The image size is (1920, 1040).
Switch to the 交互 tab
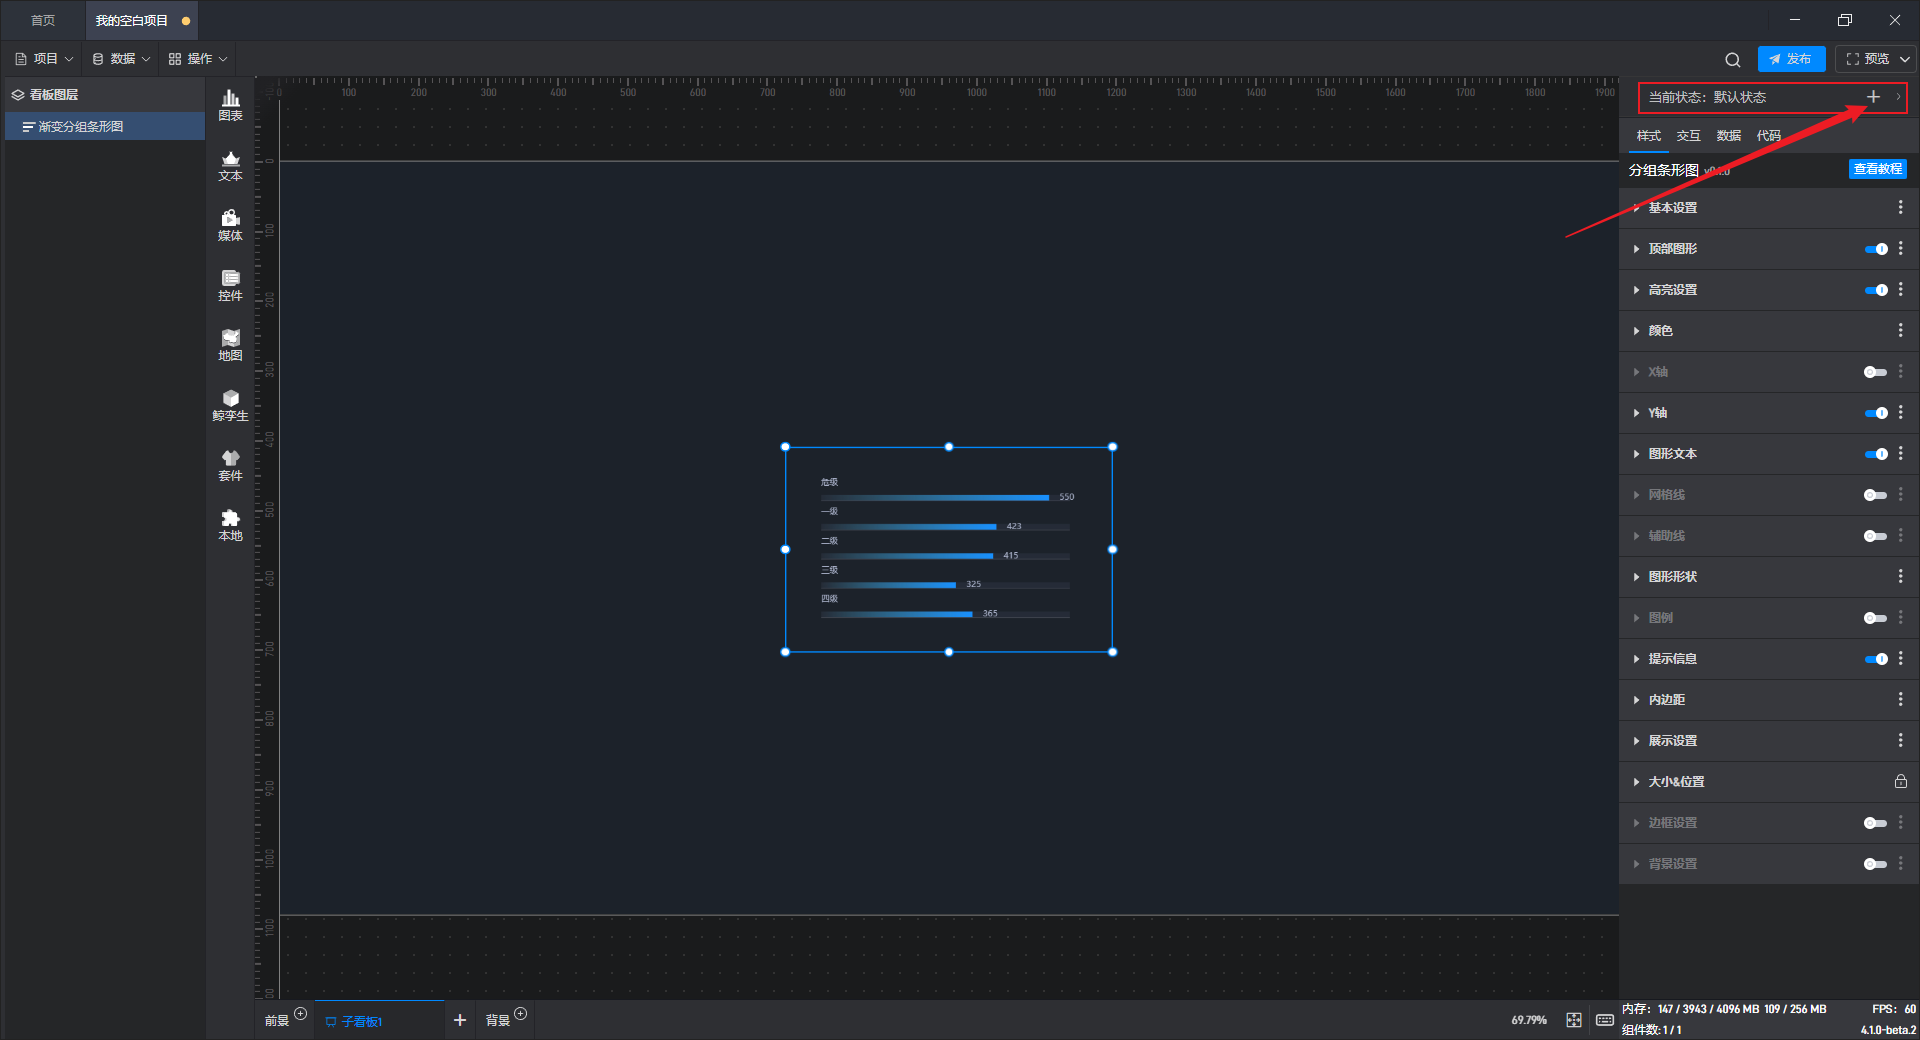click(1688, 136)
